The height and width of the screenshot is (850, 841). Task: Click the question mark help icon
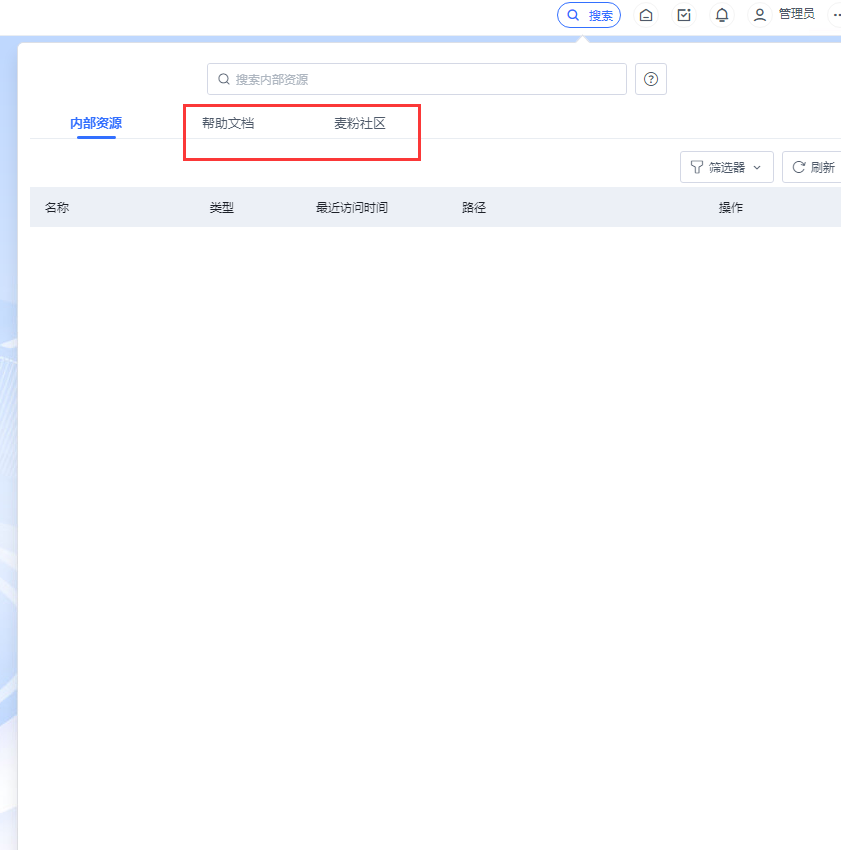[x=651, y=79]
